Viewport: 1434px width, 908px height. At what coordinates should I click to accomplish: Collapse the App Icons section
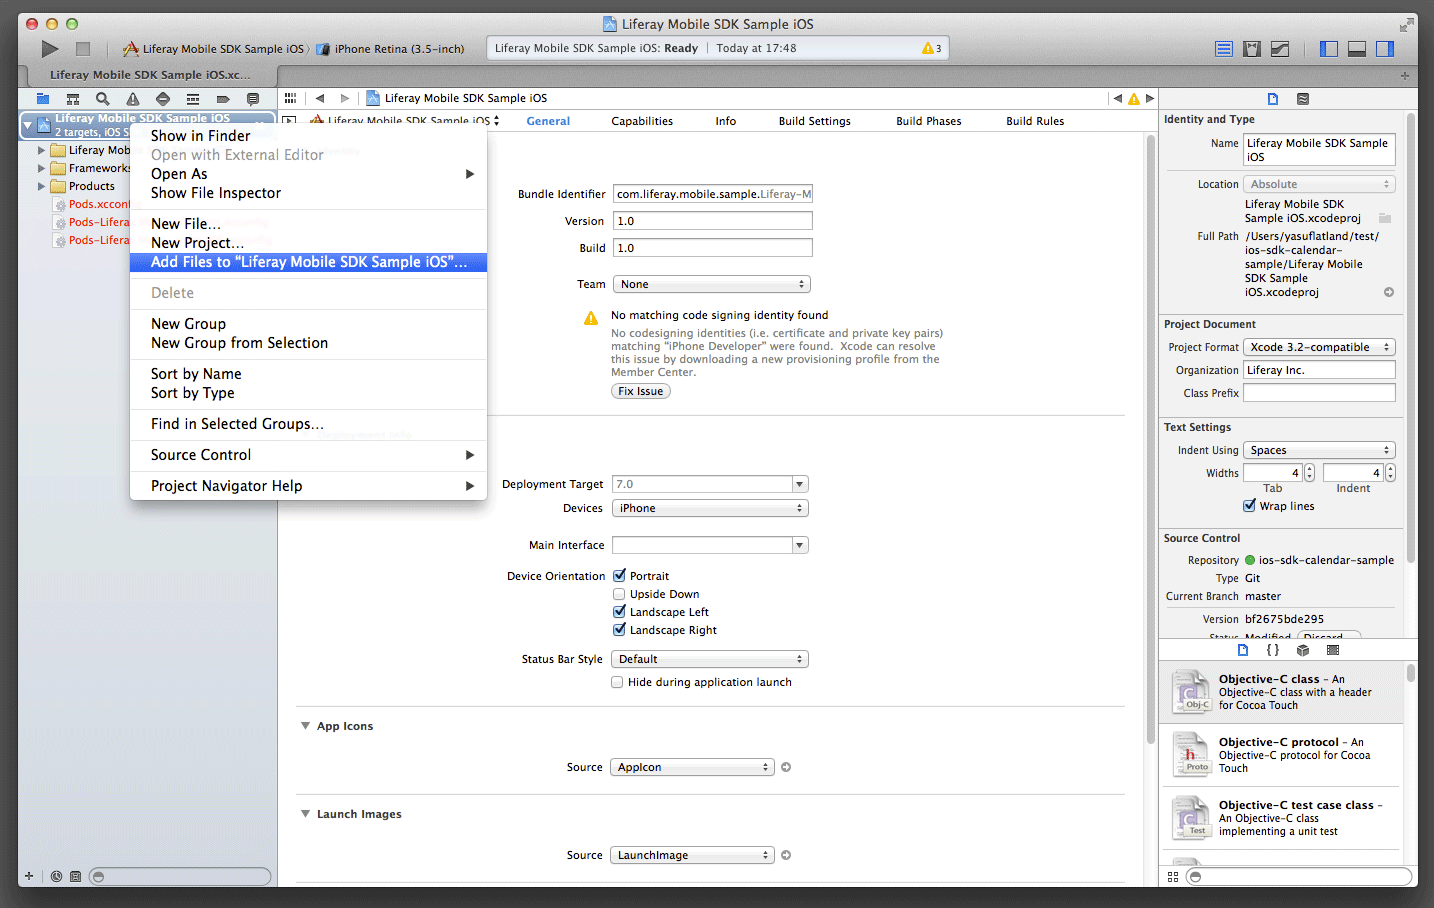(305, 726)
